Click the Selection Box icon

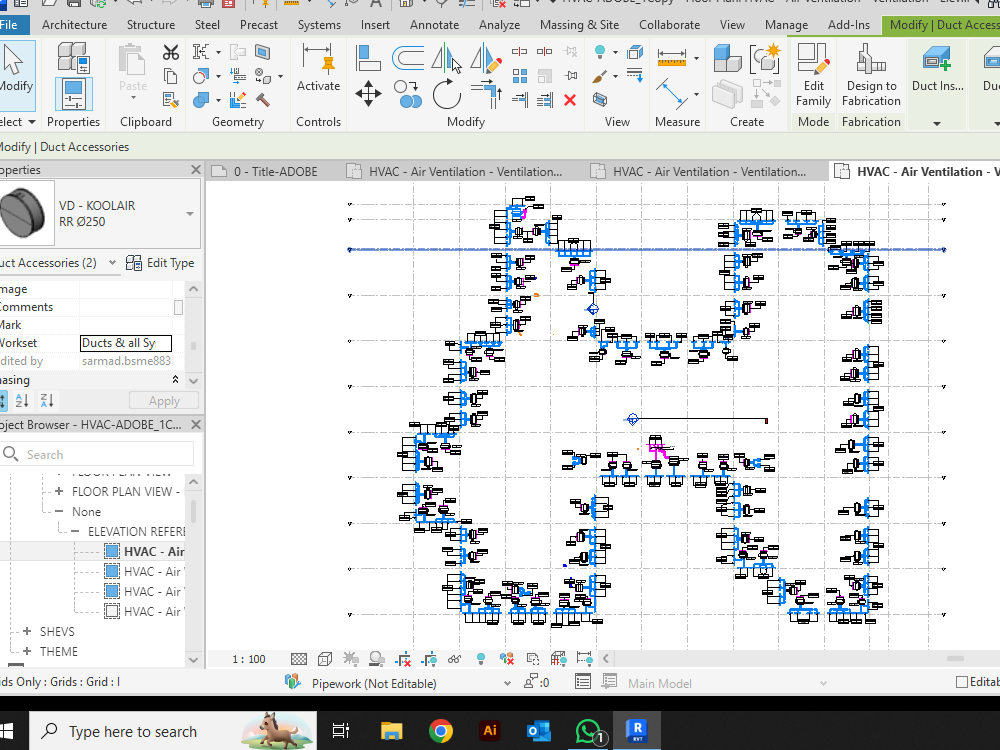[599, 99]
